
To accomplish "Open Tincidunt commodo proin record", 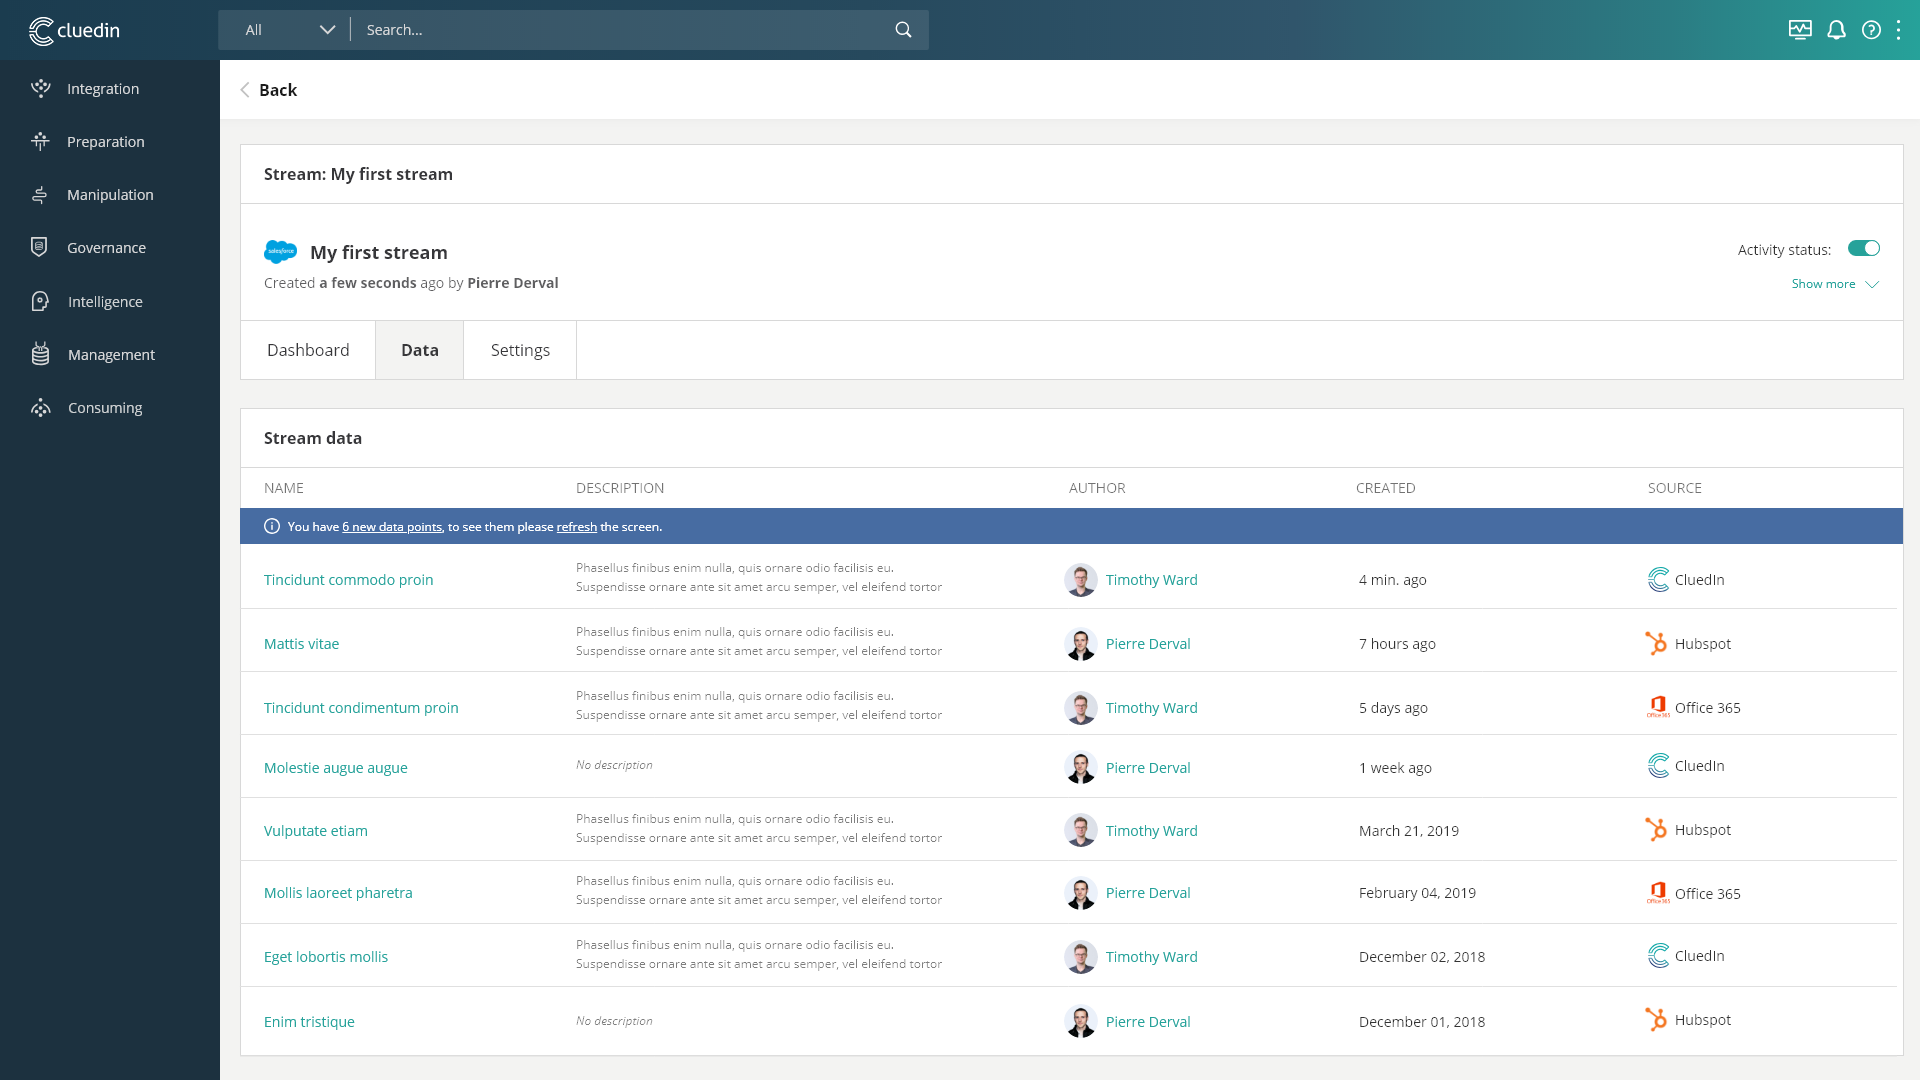I will tap(349, 579).
